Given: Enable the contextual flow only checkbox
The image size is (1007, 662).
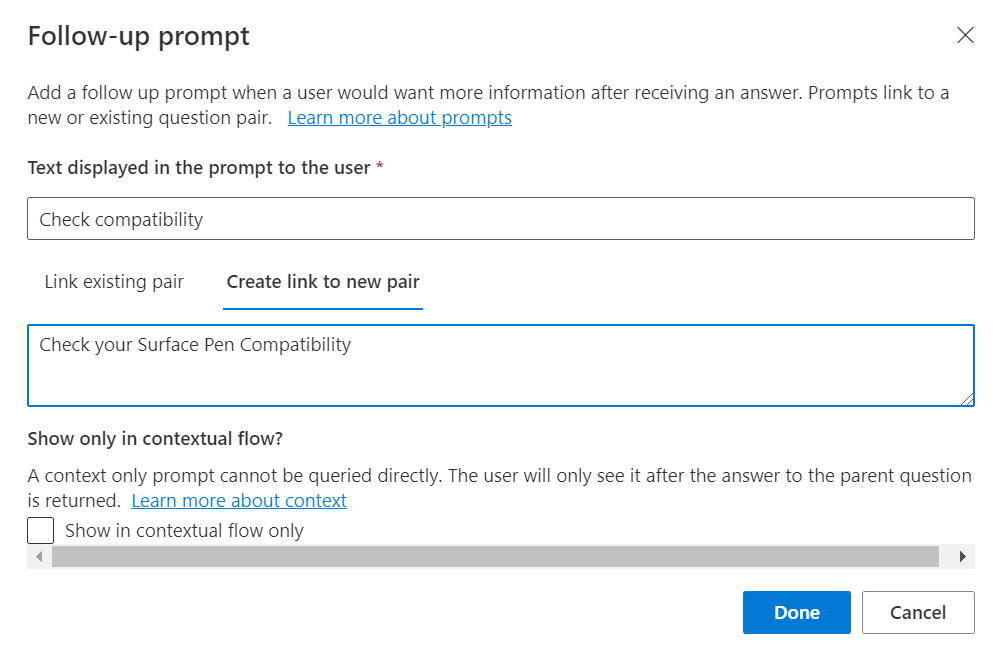Looking at the screenshot, I should pyautogui.click(x=41, y=530).
